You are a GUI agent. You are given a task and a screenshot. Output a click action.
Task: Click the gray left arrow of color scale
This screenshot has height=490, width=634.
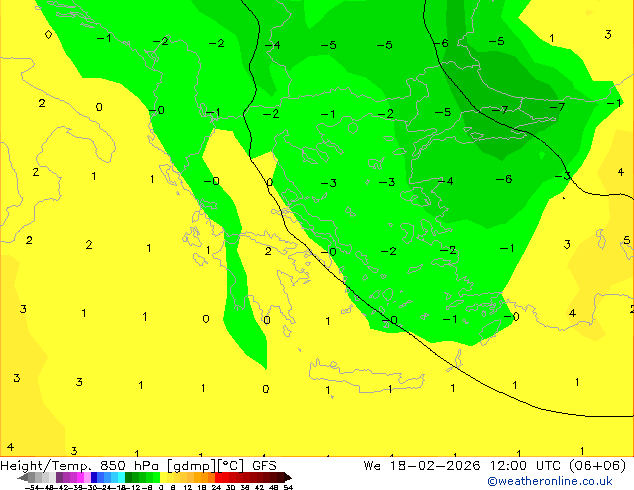[23, 477]
